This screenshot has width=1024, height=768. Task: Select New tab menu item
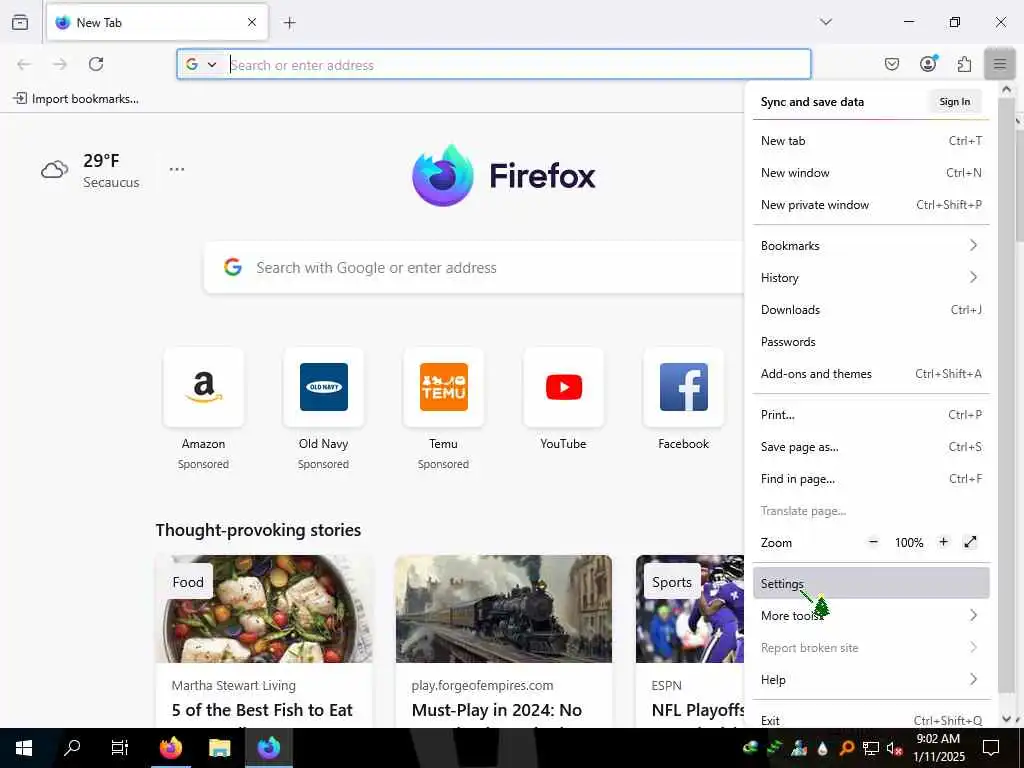[871, 140]
